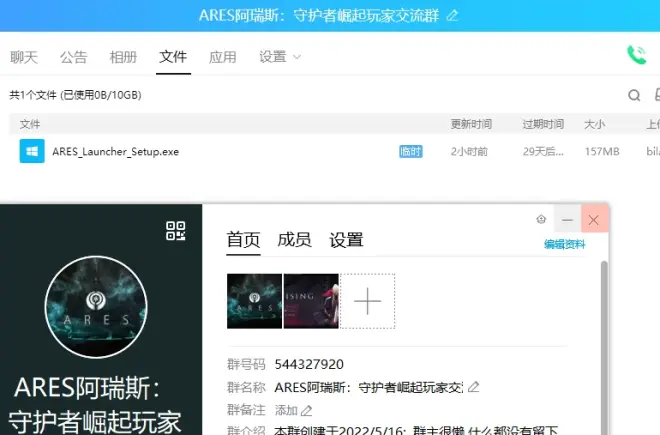Go to the 相册 tab
Screen dimensions: 660x435
123,57
